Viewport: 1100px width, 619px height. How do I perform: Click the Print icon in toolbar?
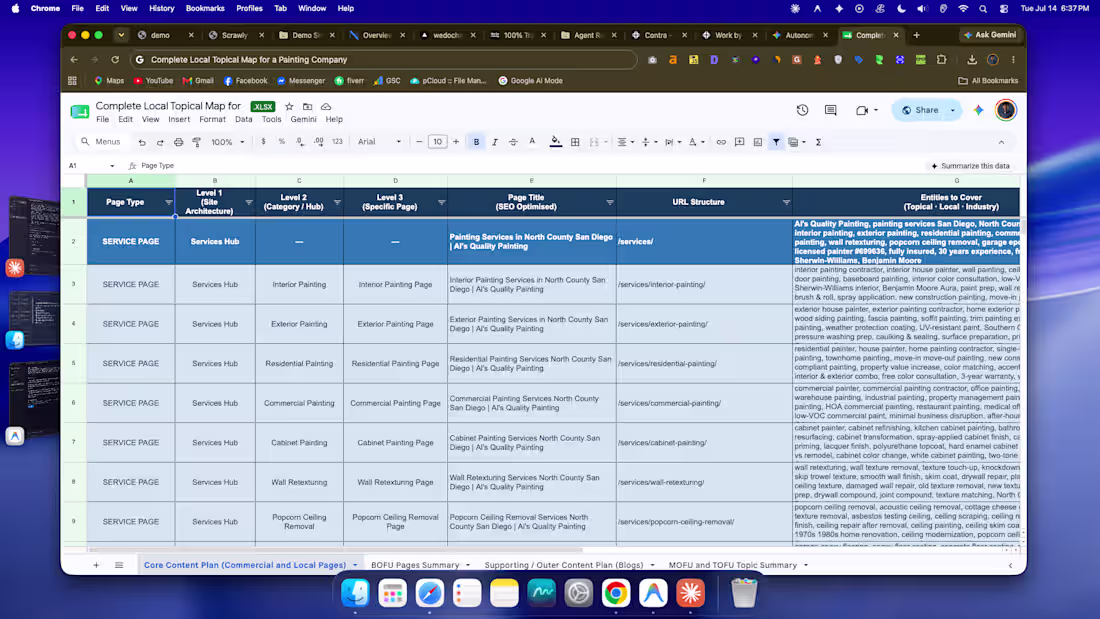[178, 142]
